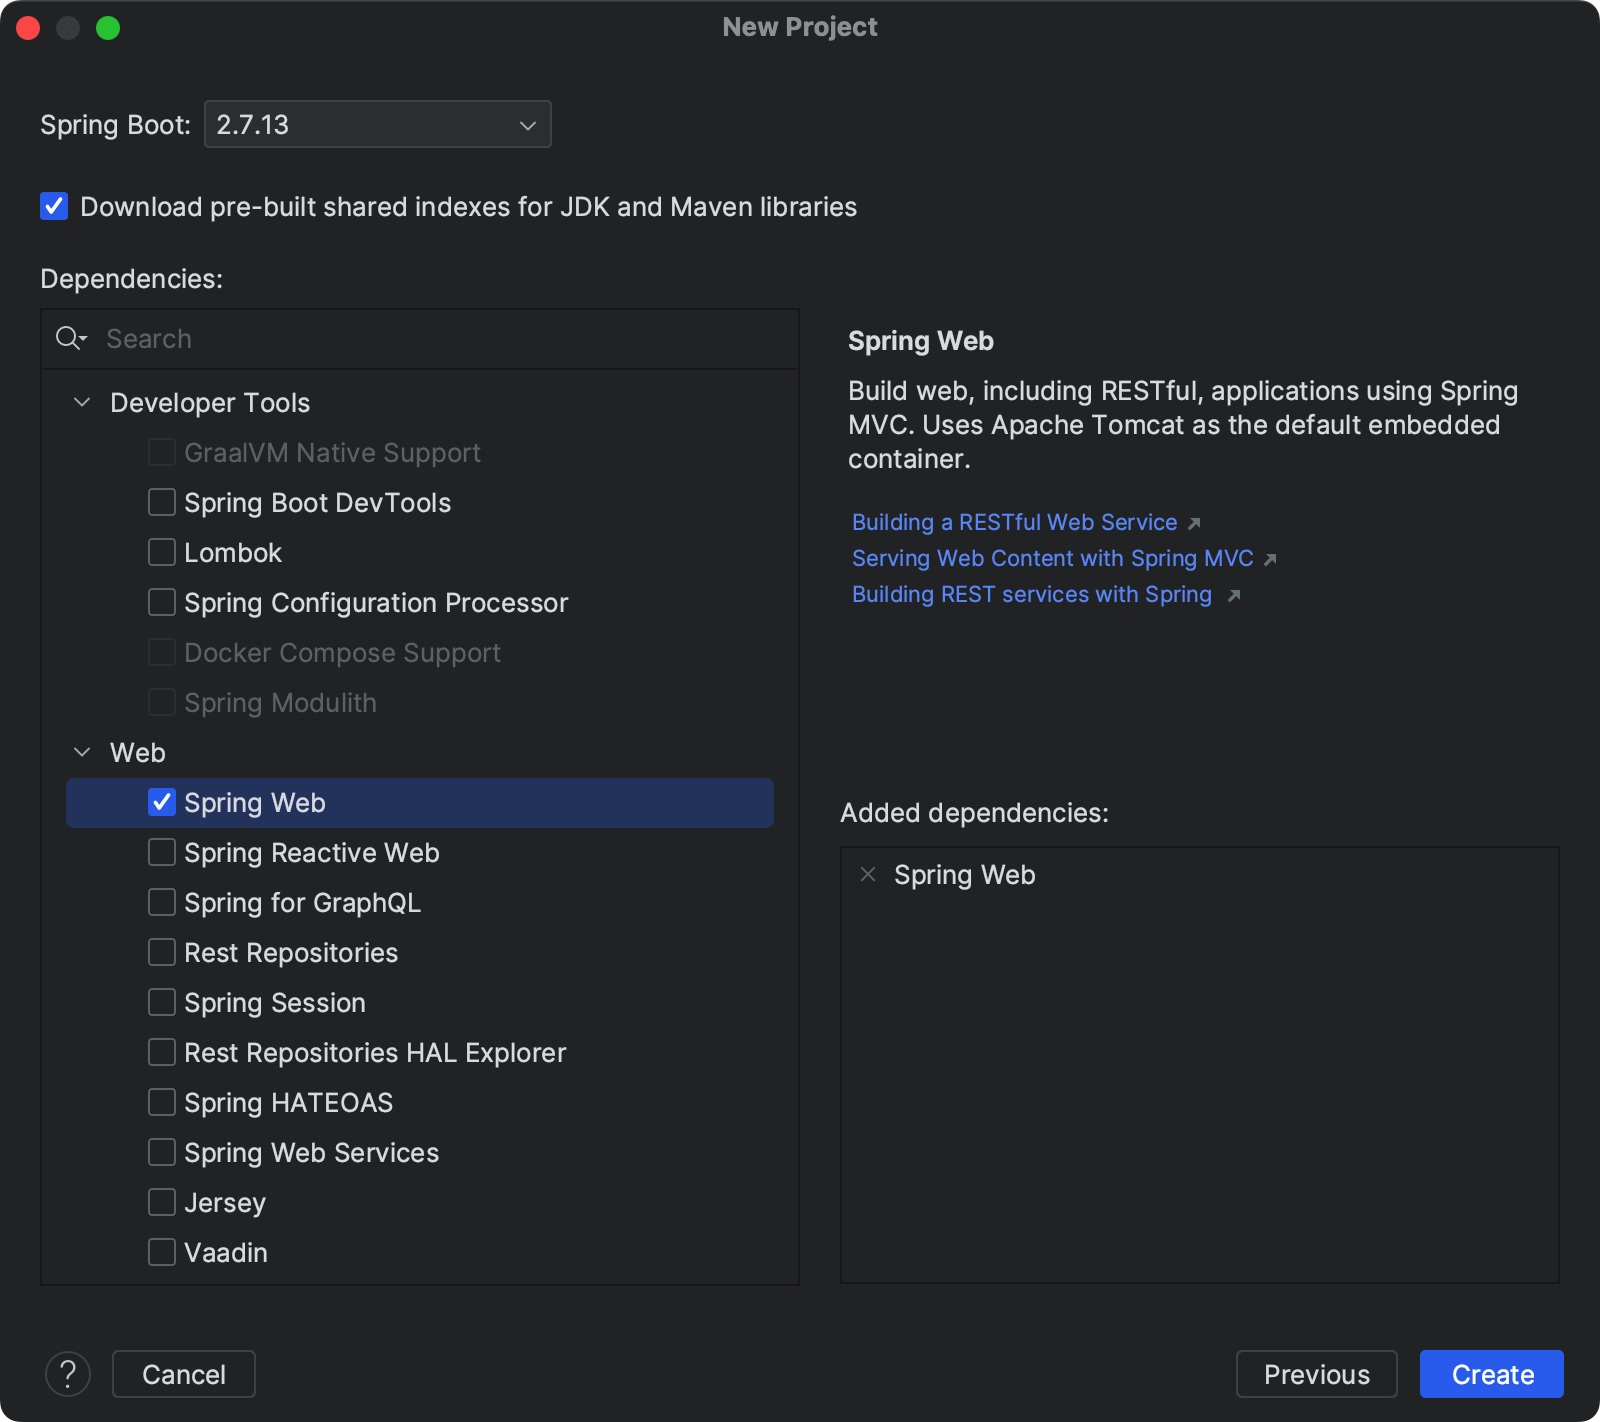Tick Spring Configuration Processor checkbox
This screenshot has width=1600, height=1422.
162,602
